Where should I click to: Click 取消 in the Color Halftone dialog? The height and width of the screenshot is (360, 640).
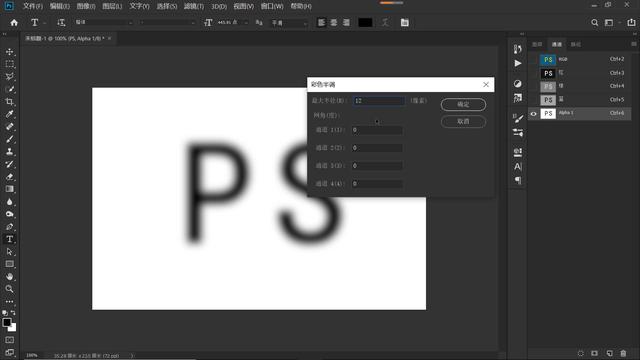pos(463,122)
